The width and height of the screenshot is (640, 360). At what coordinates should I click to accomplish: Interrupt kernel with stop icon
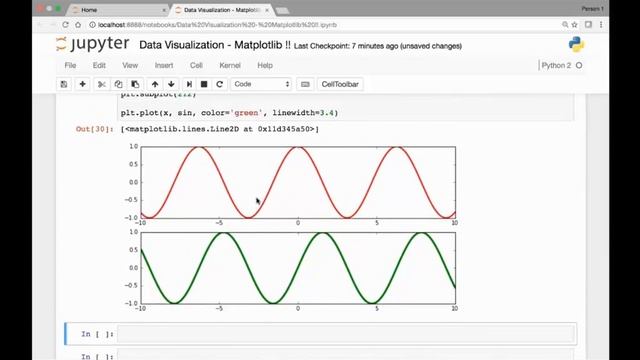point(204,84)
